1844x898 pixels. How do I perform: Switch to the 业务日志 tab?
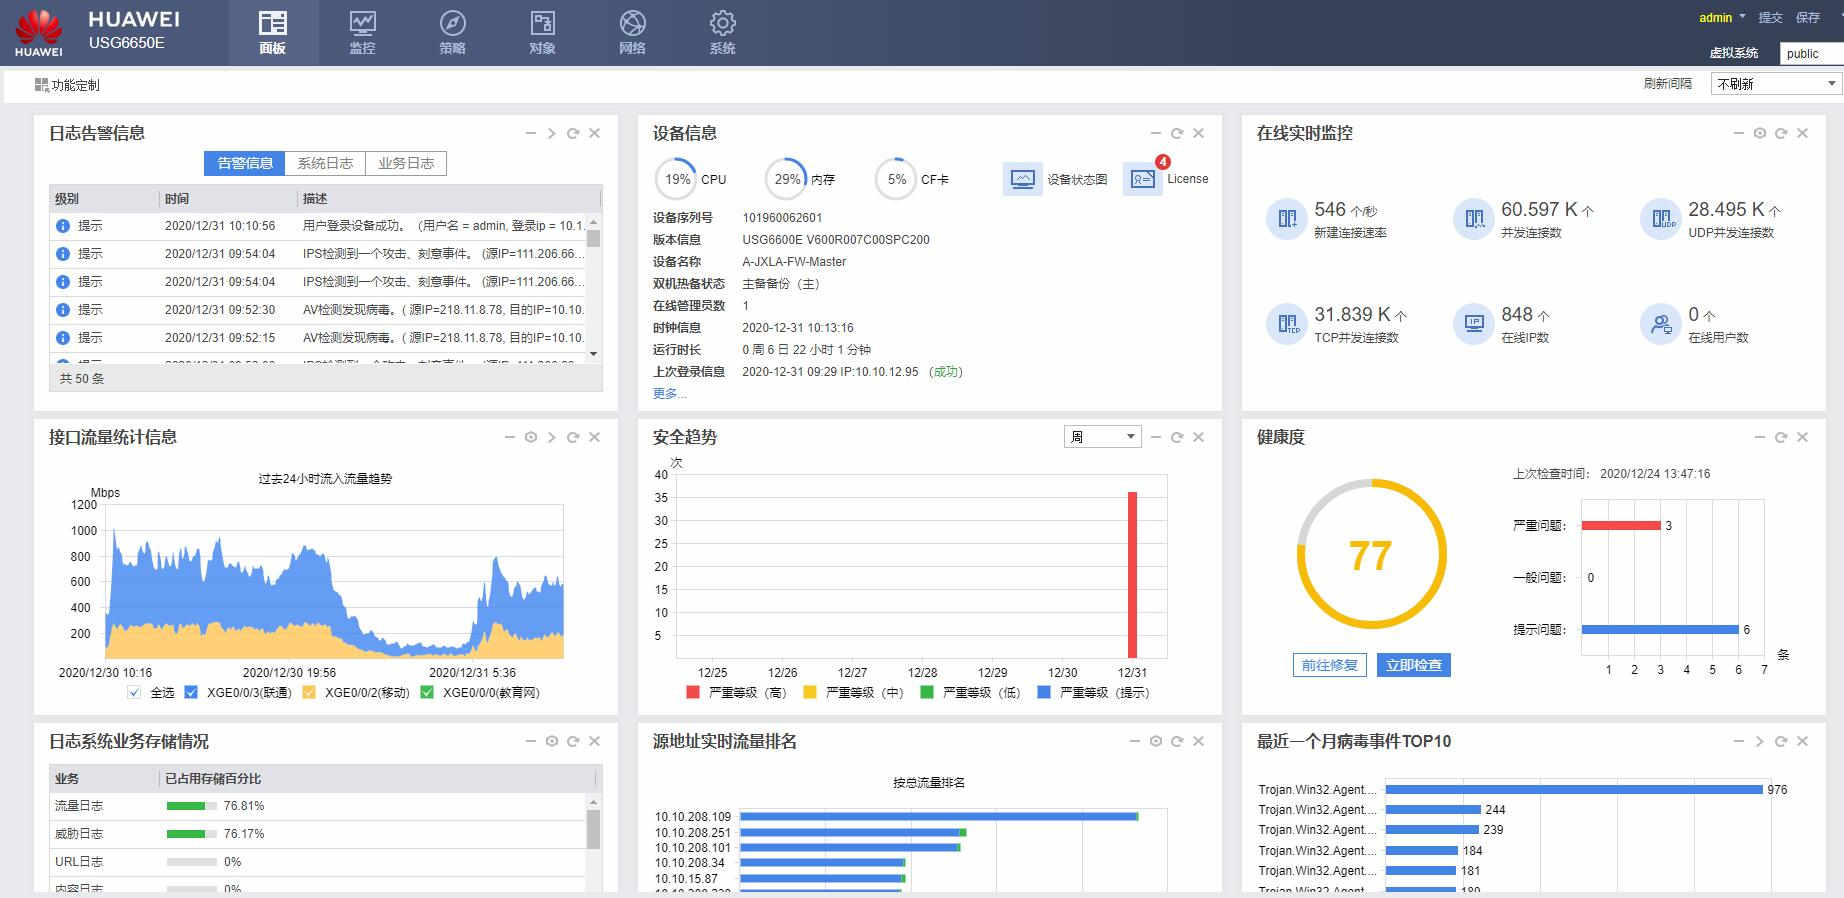(406, 163)
